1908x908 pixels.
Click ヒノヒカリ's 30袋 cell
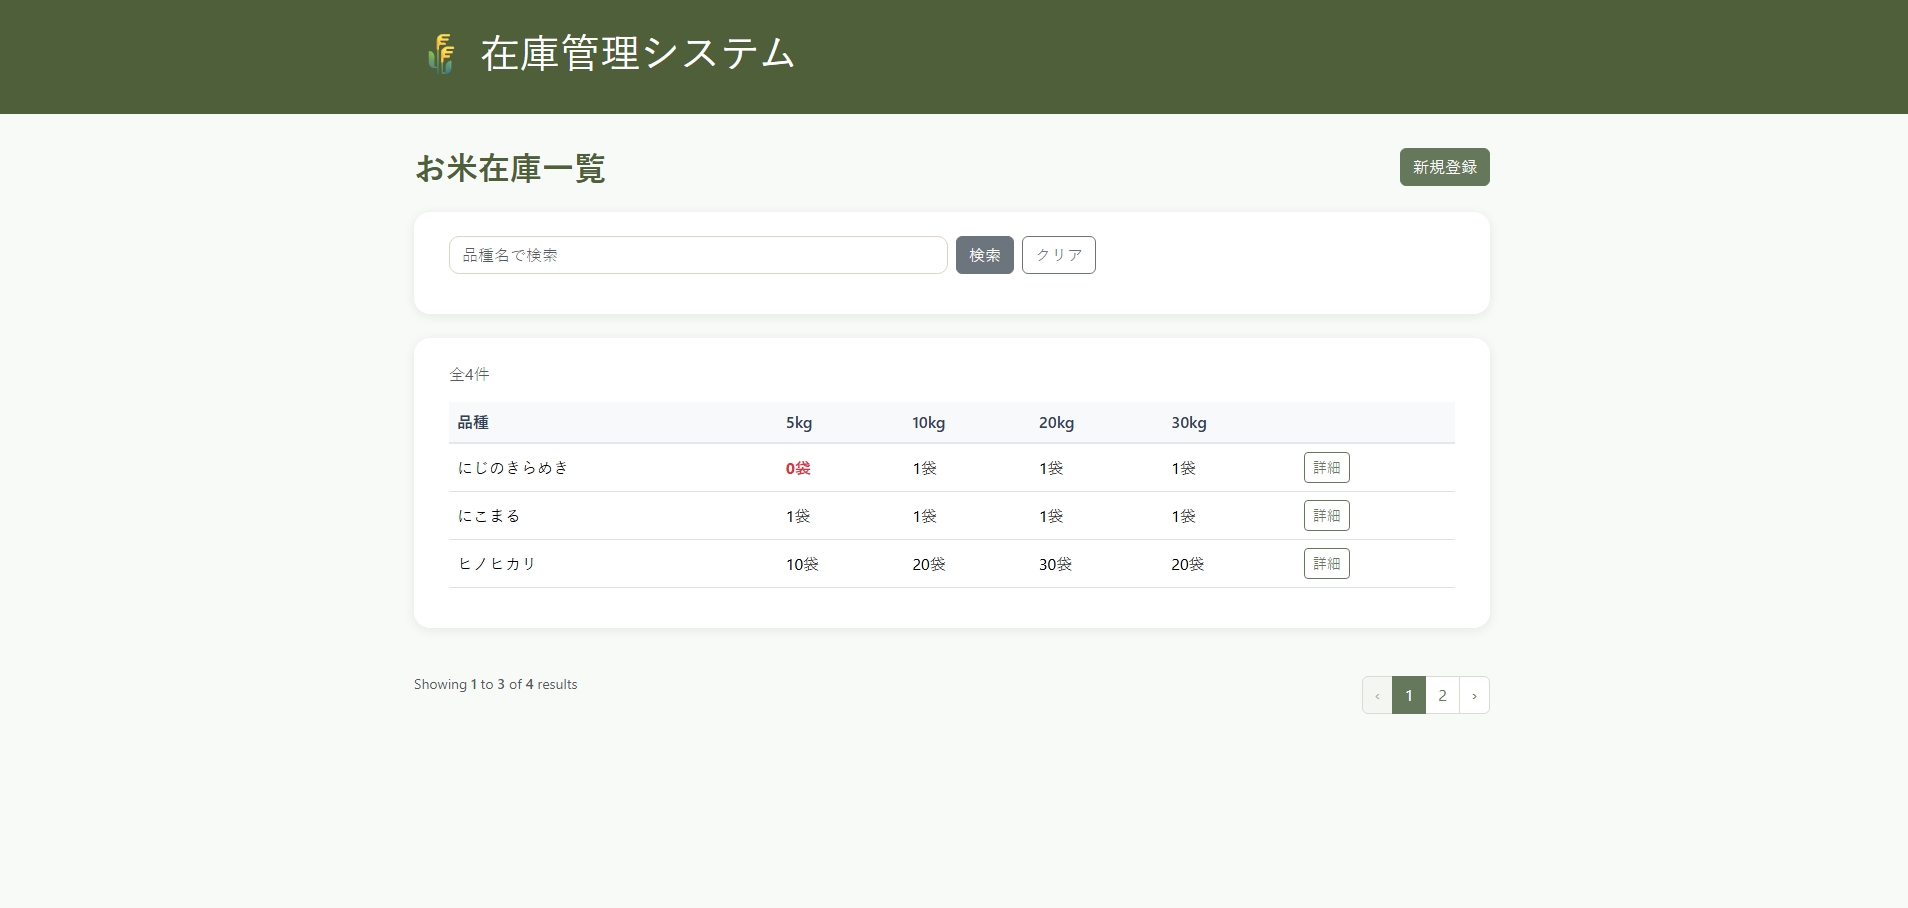point(1055,564)
